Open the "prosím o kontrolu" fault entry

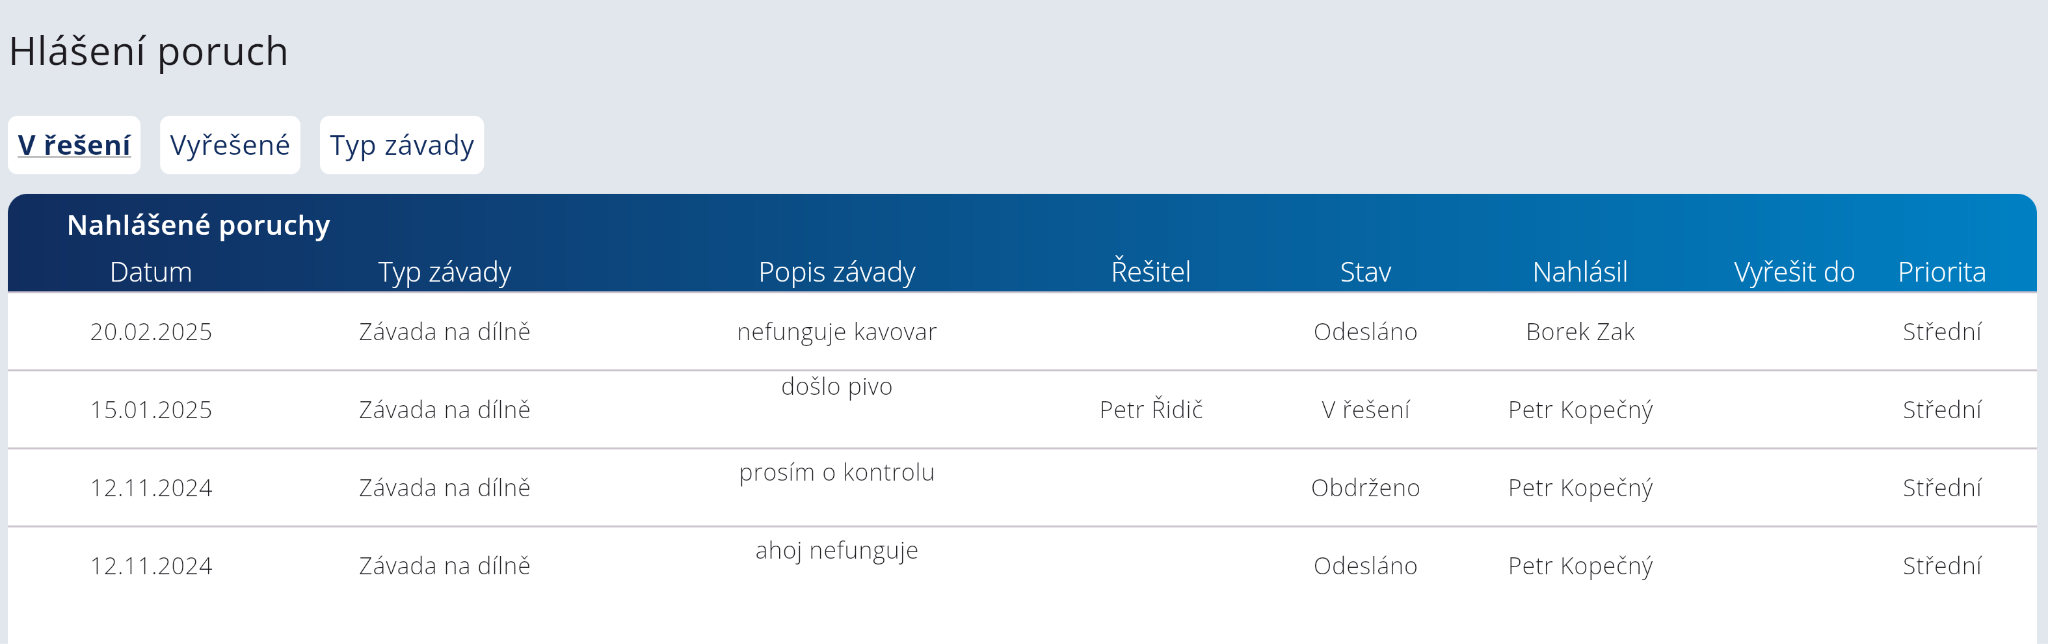[837, 473]
